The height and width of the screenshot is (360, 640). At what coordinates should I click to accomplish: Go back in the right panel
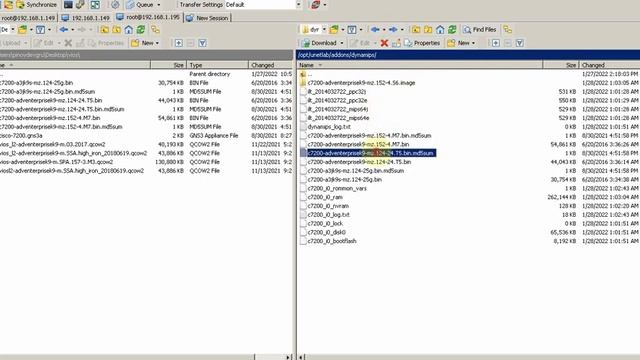[375, 29]
